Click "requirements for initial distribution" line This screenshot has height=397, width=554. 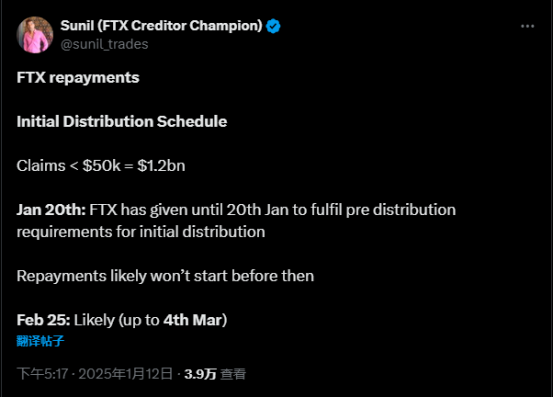point(141,232)
